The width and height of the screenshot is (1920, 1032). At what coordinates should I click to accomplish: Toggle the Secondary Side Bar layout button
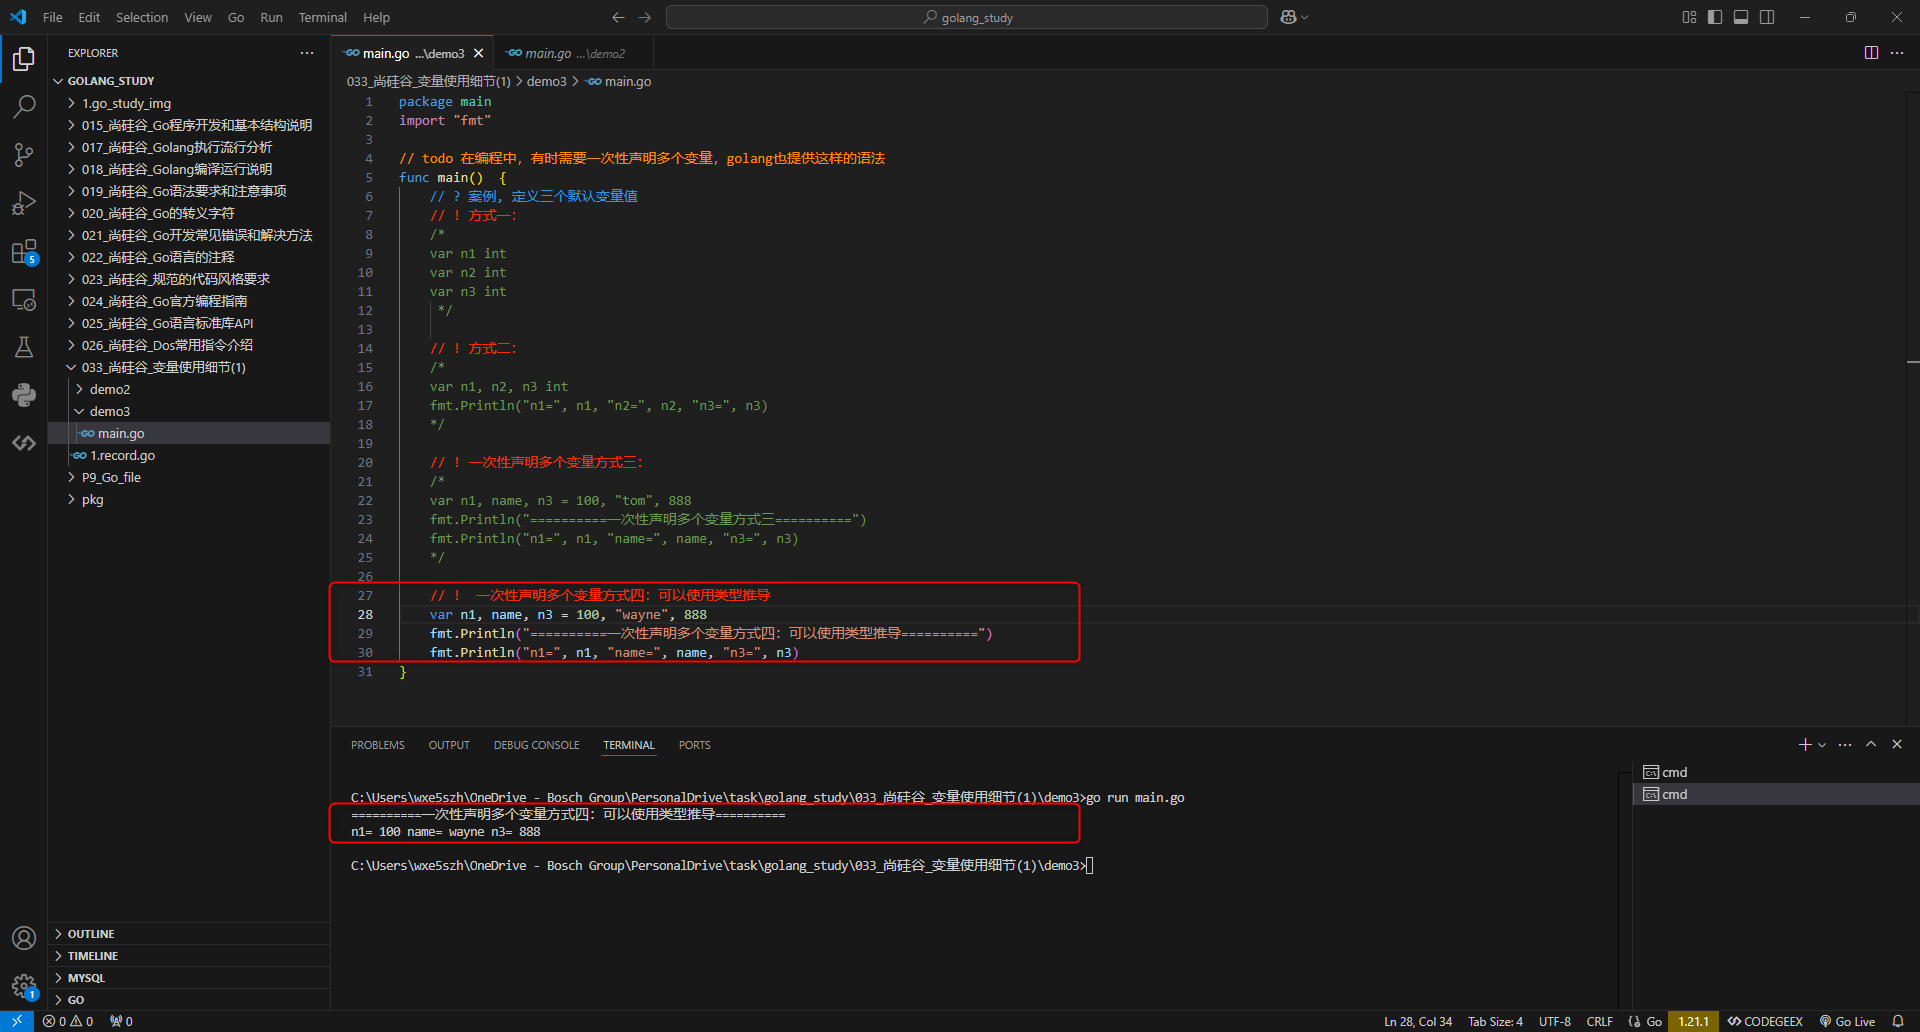click(1767, 17)
